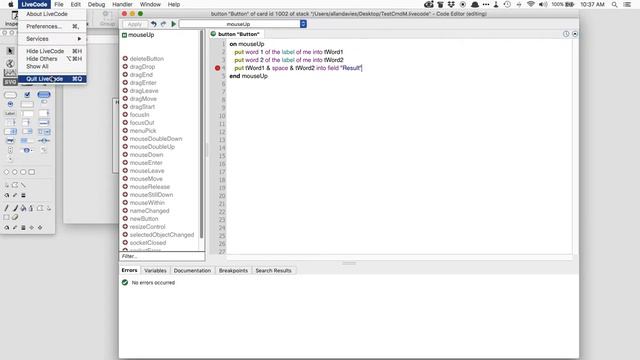This screenshot has width=640, height=360.
Task: Choose Quit LiveCode from the menu
Action: (x=52, y=79)
